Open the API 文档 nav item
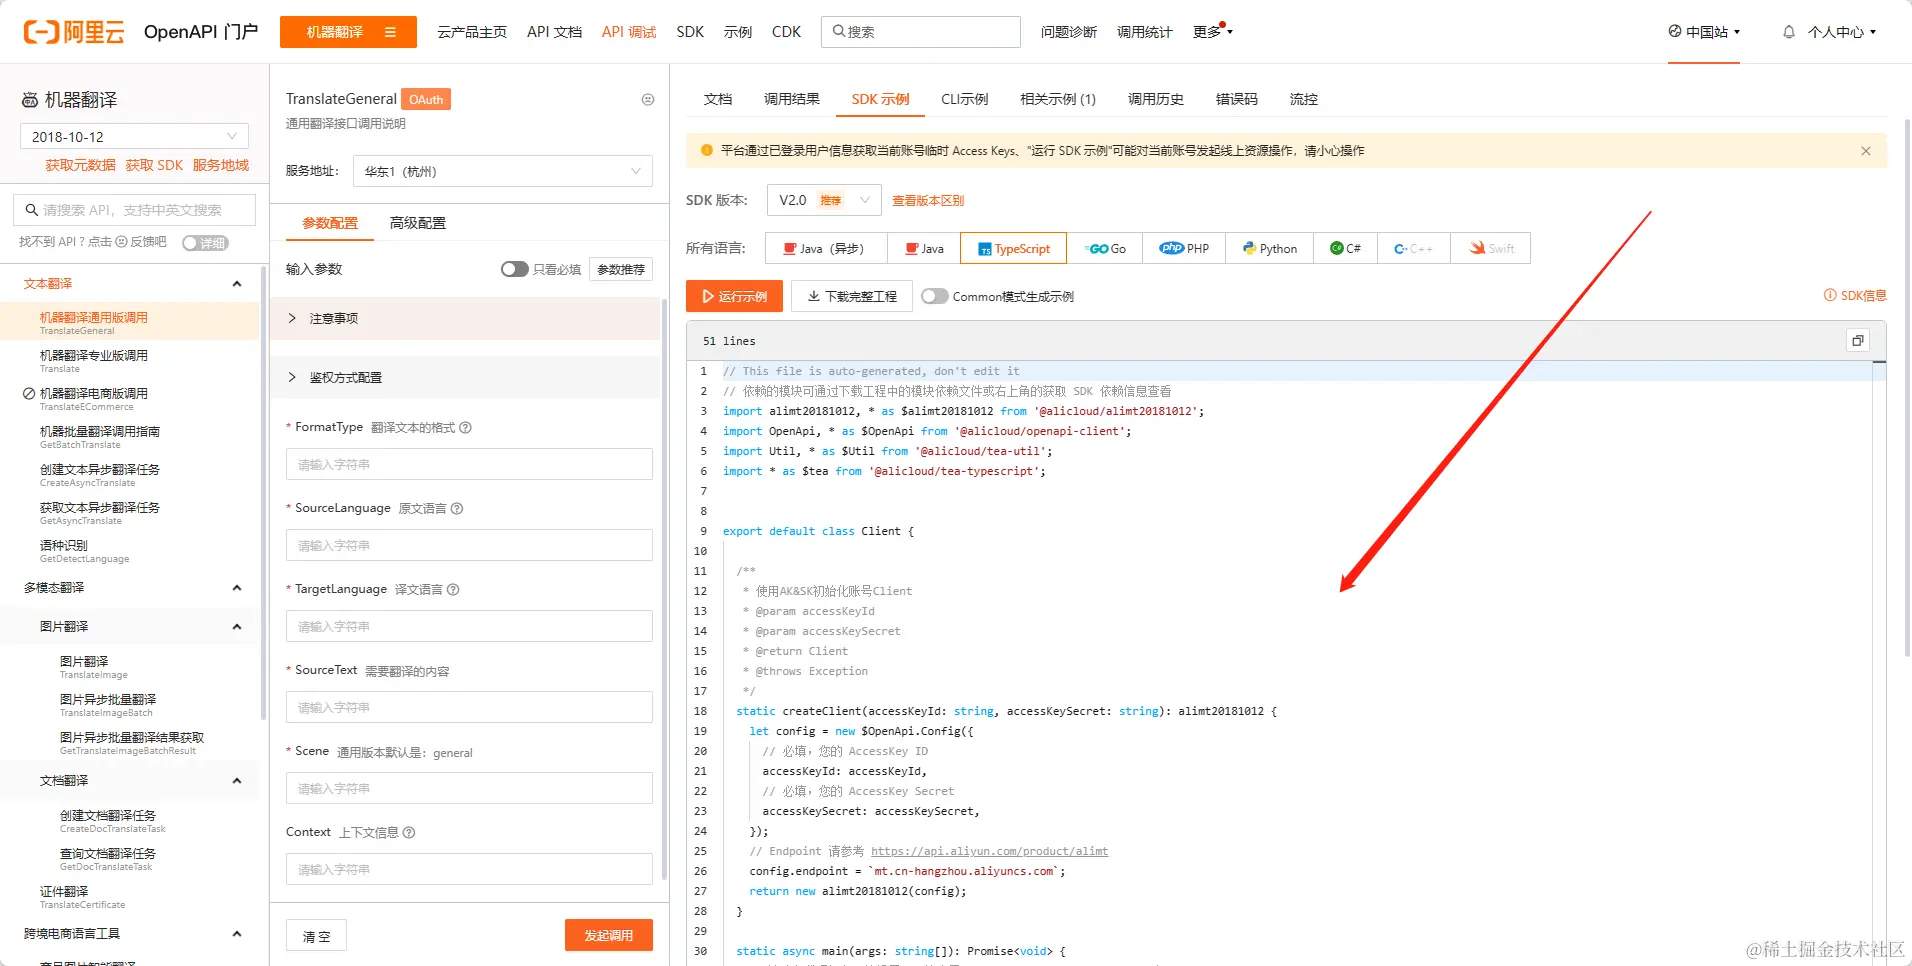The width and height of the screenshot is (1912, 966). click(554, 32)
